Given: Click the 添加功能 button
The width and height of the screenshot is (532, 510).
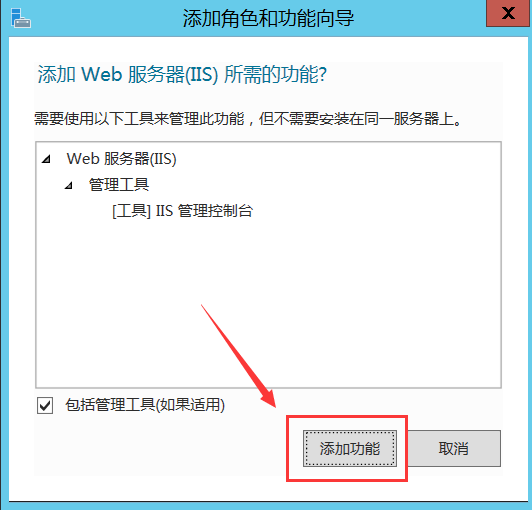Looking at the screenshot, I should point(350,449).
